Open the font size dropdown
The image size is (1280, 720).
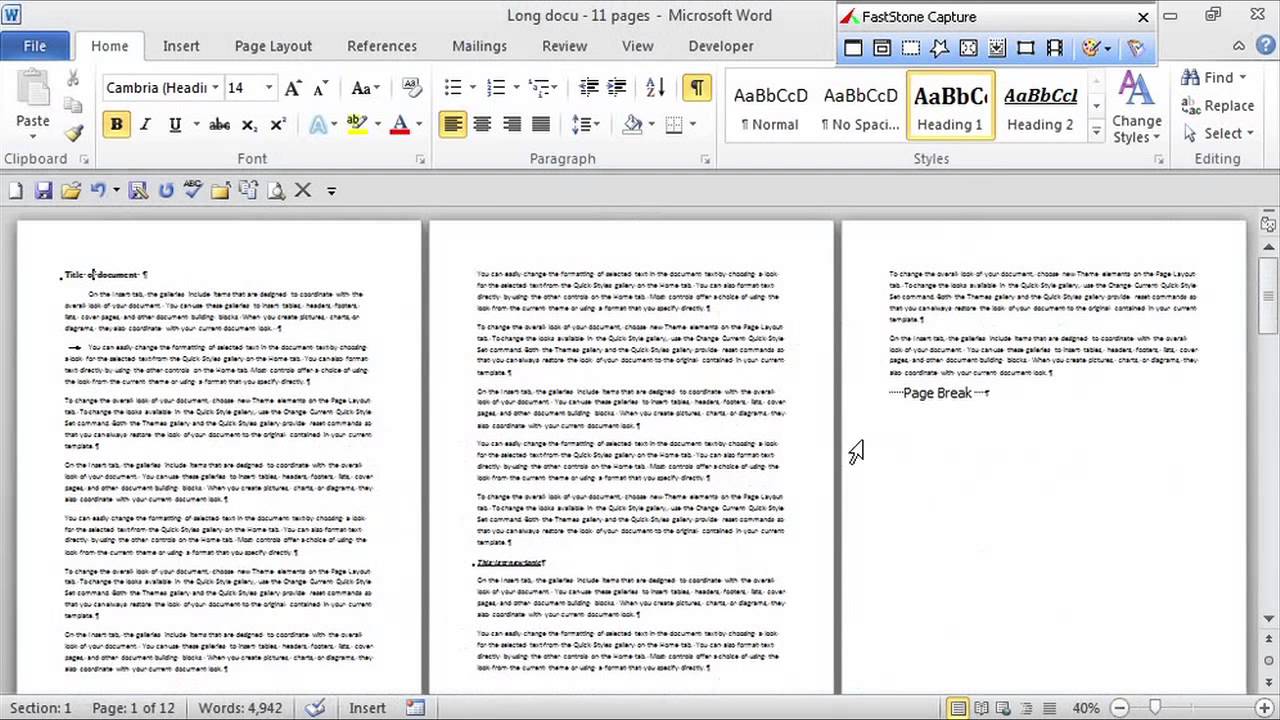coord(268,88)
